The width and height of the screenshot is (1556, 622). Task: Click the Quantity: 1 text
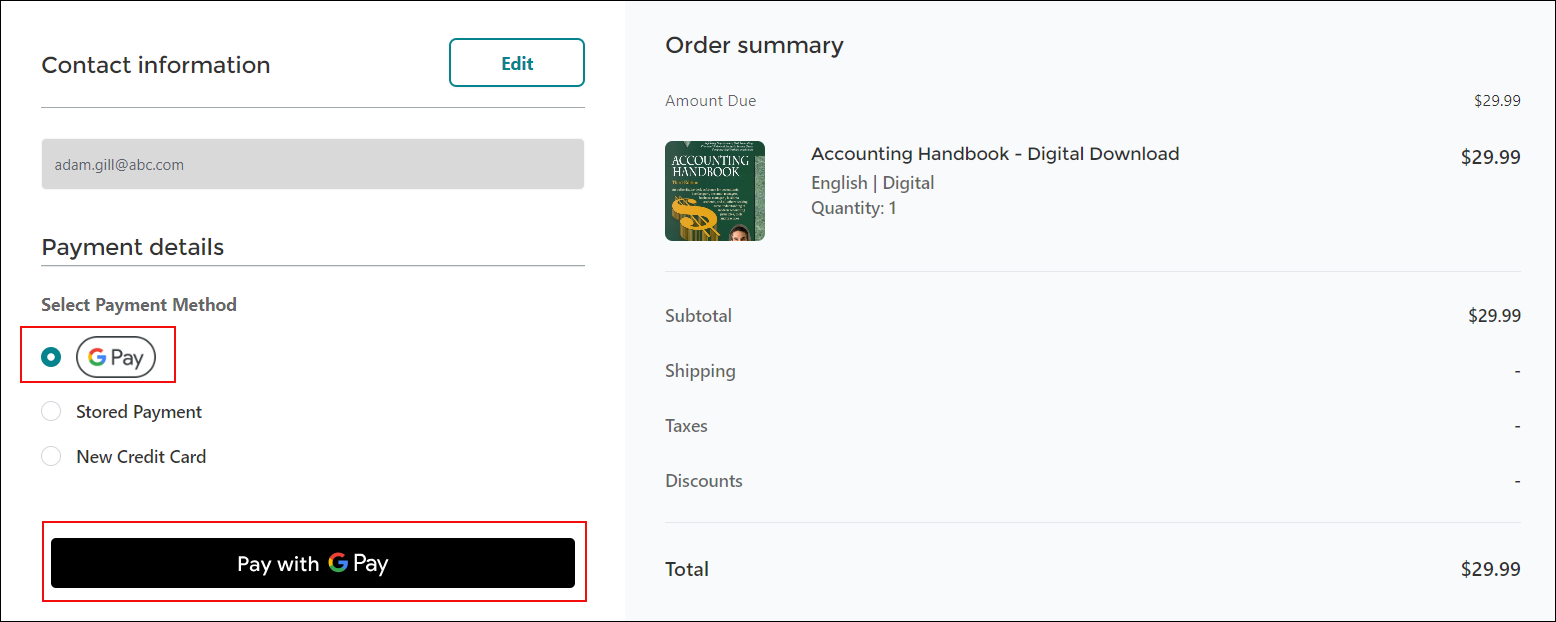tap(853, 208)
